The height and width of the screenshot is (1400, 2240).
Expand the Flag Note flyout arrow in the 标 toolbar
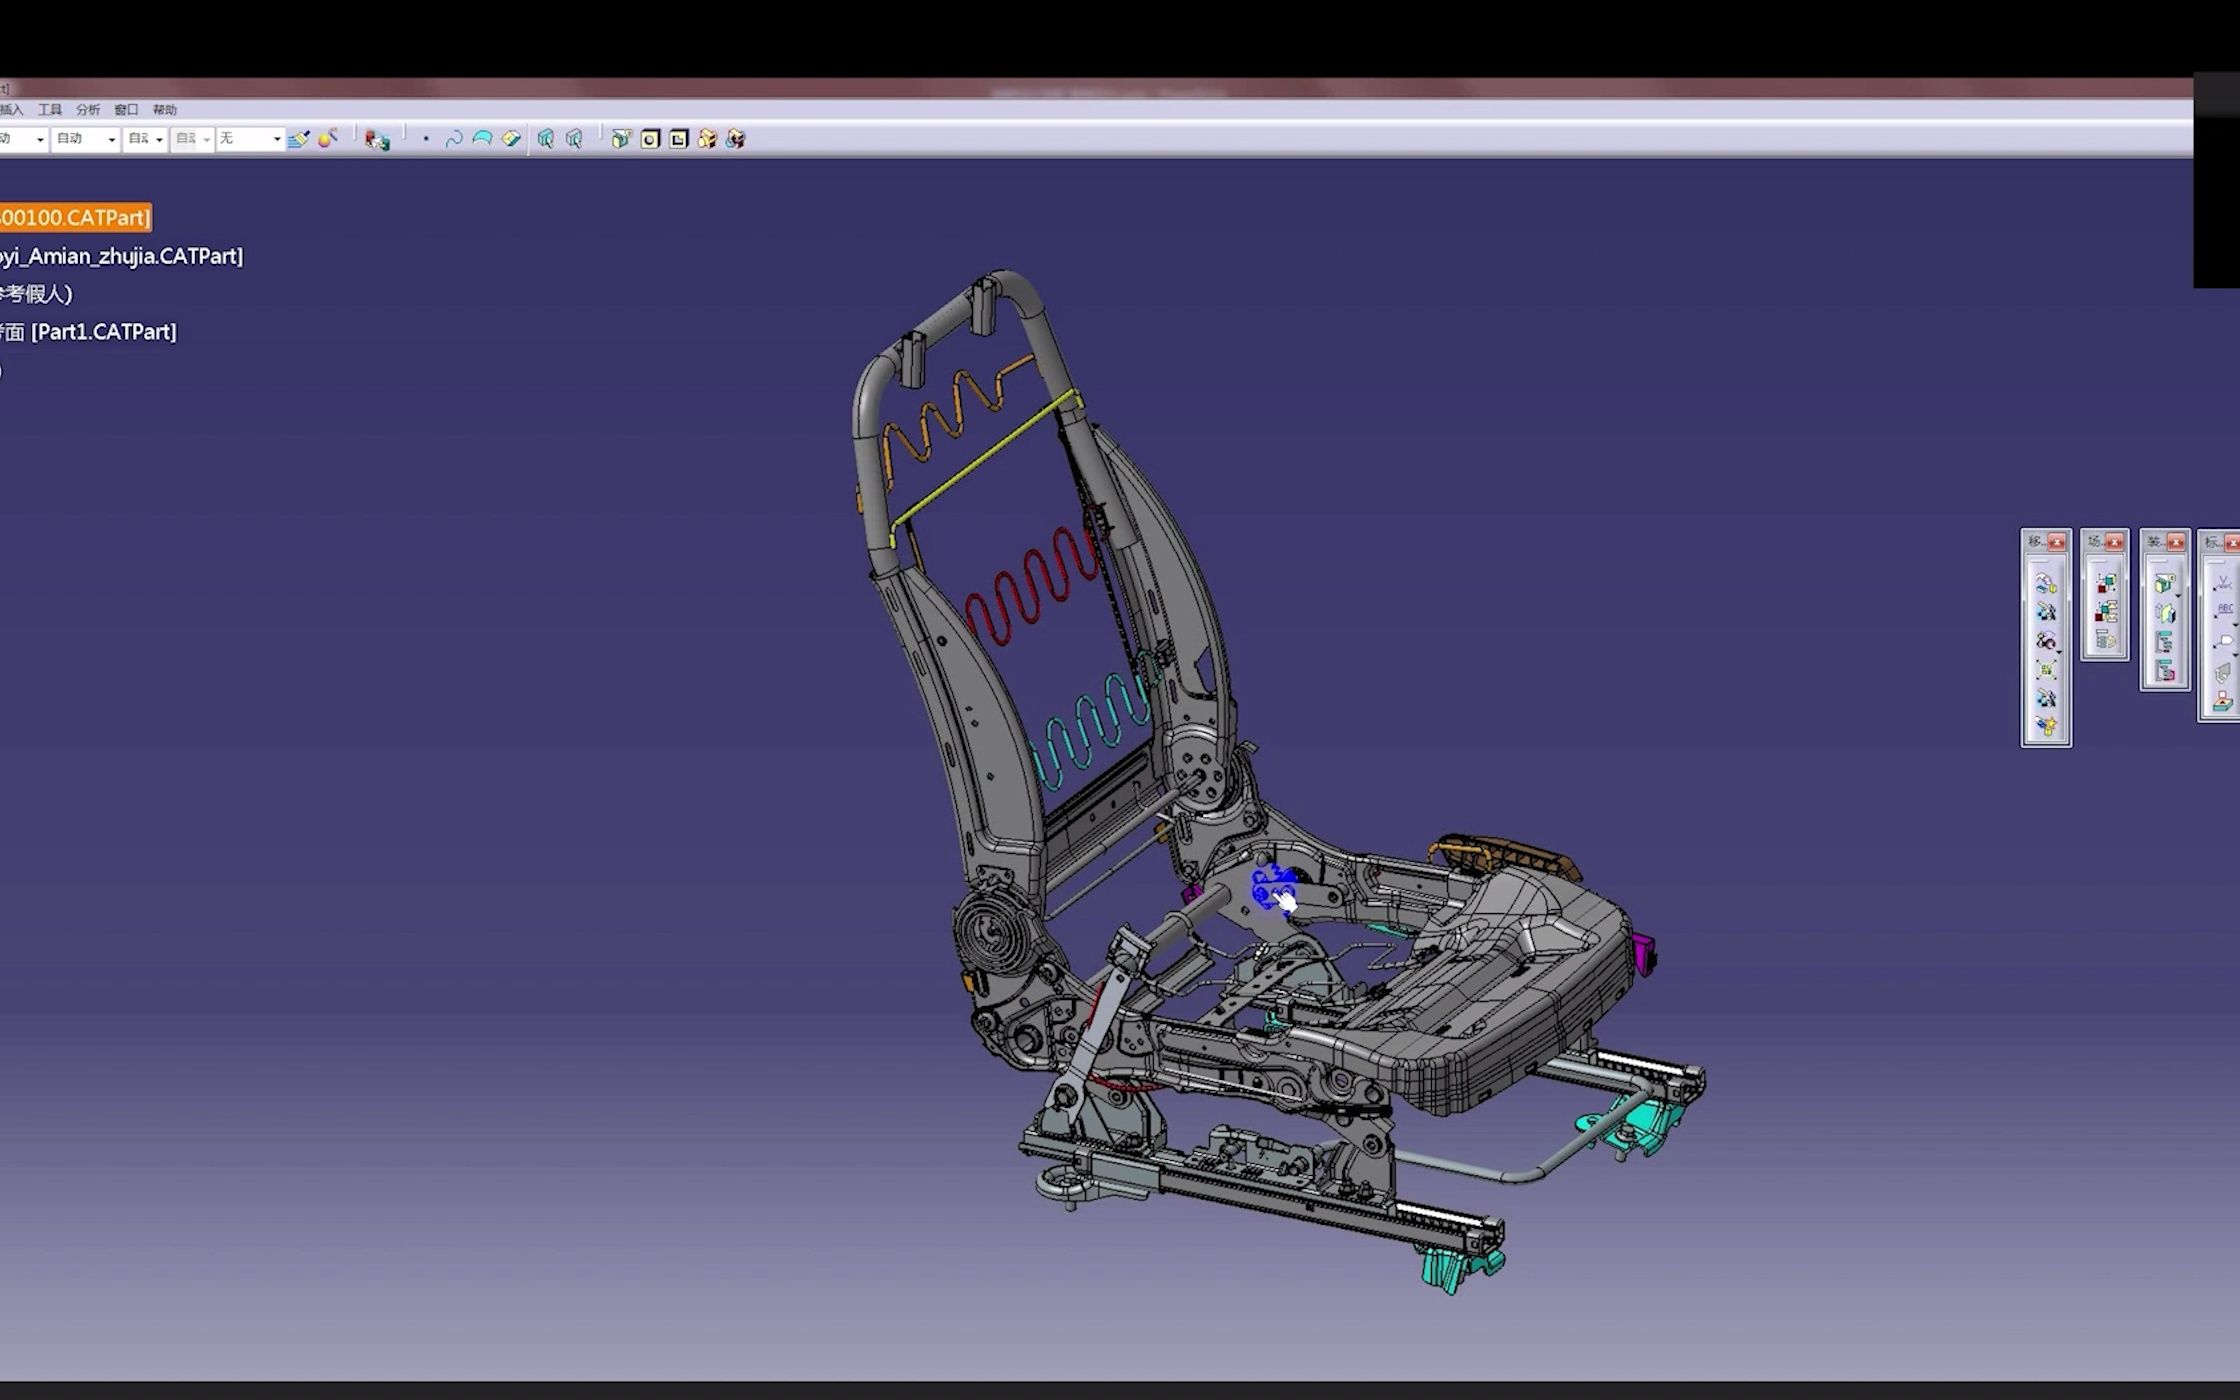(x=2236, y=654)
